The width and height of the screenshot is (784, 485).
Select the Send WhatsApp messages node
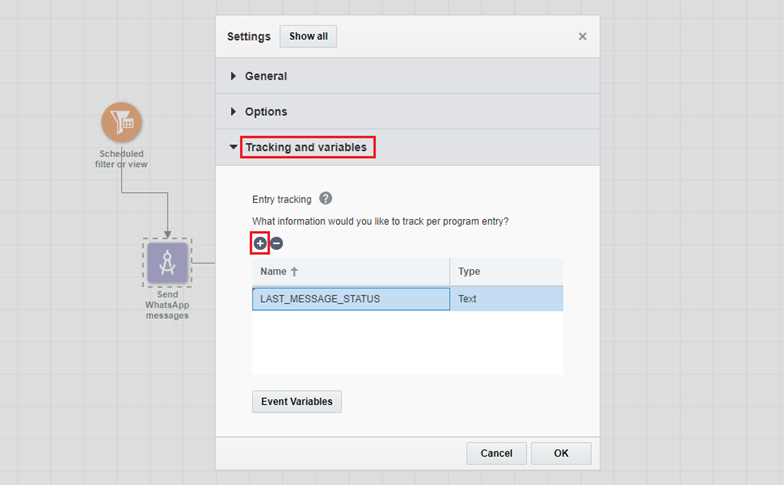click(x=168, y=262)
